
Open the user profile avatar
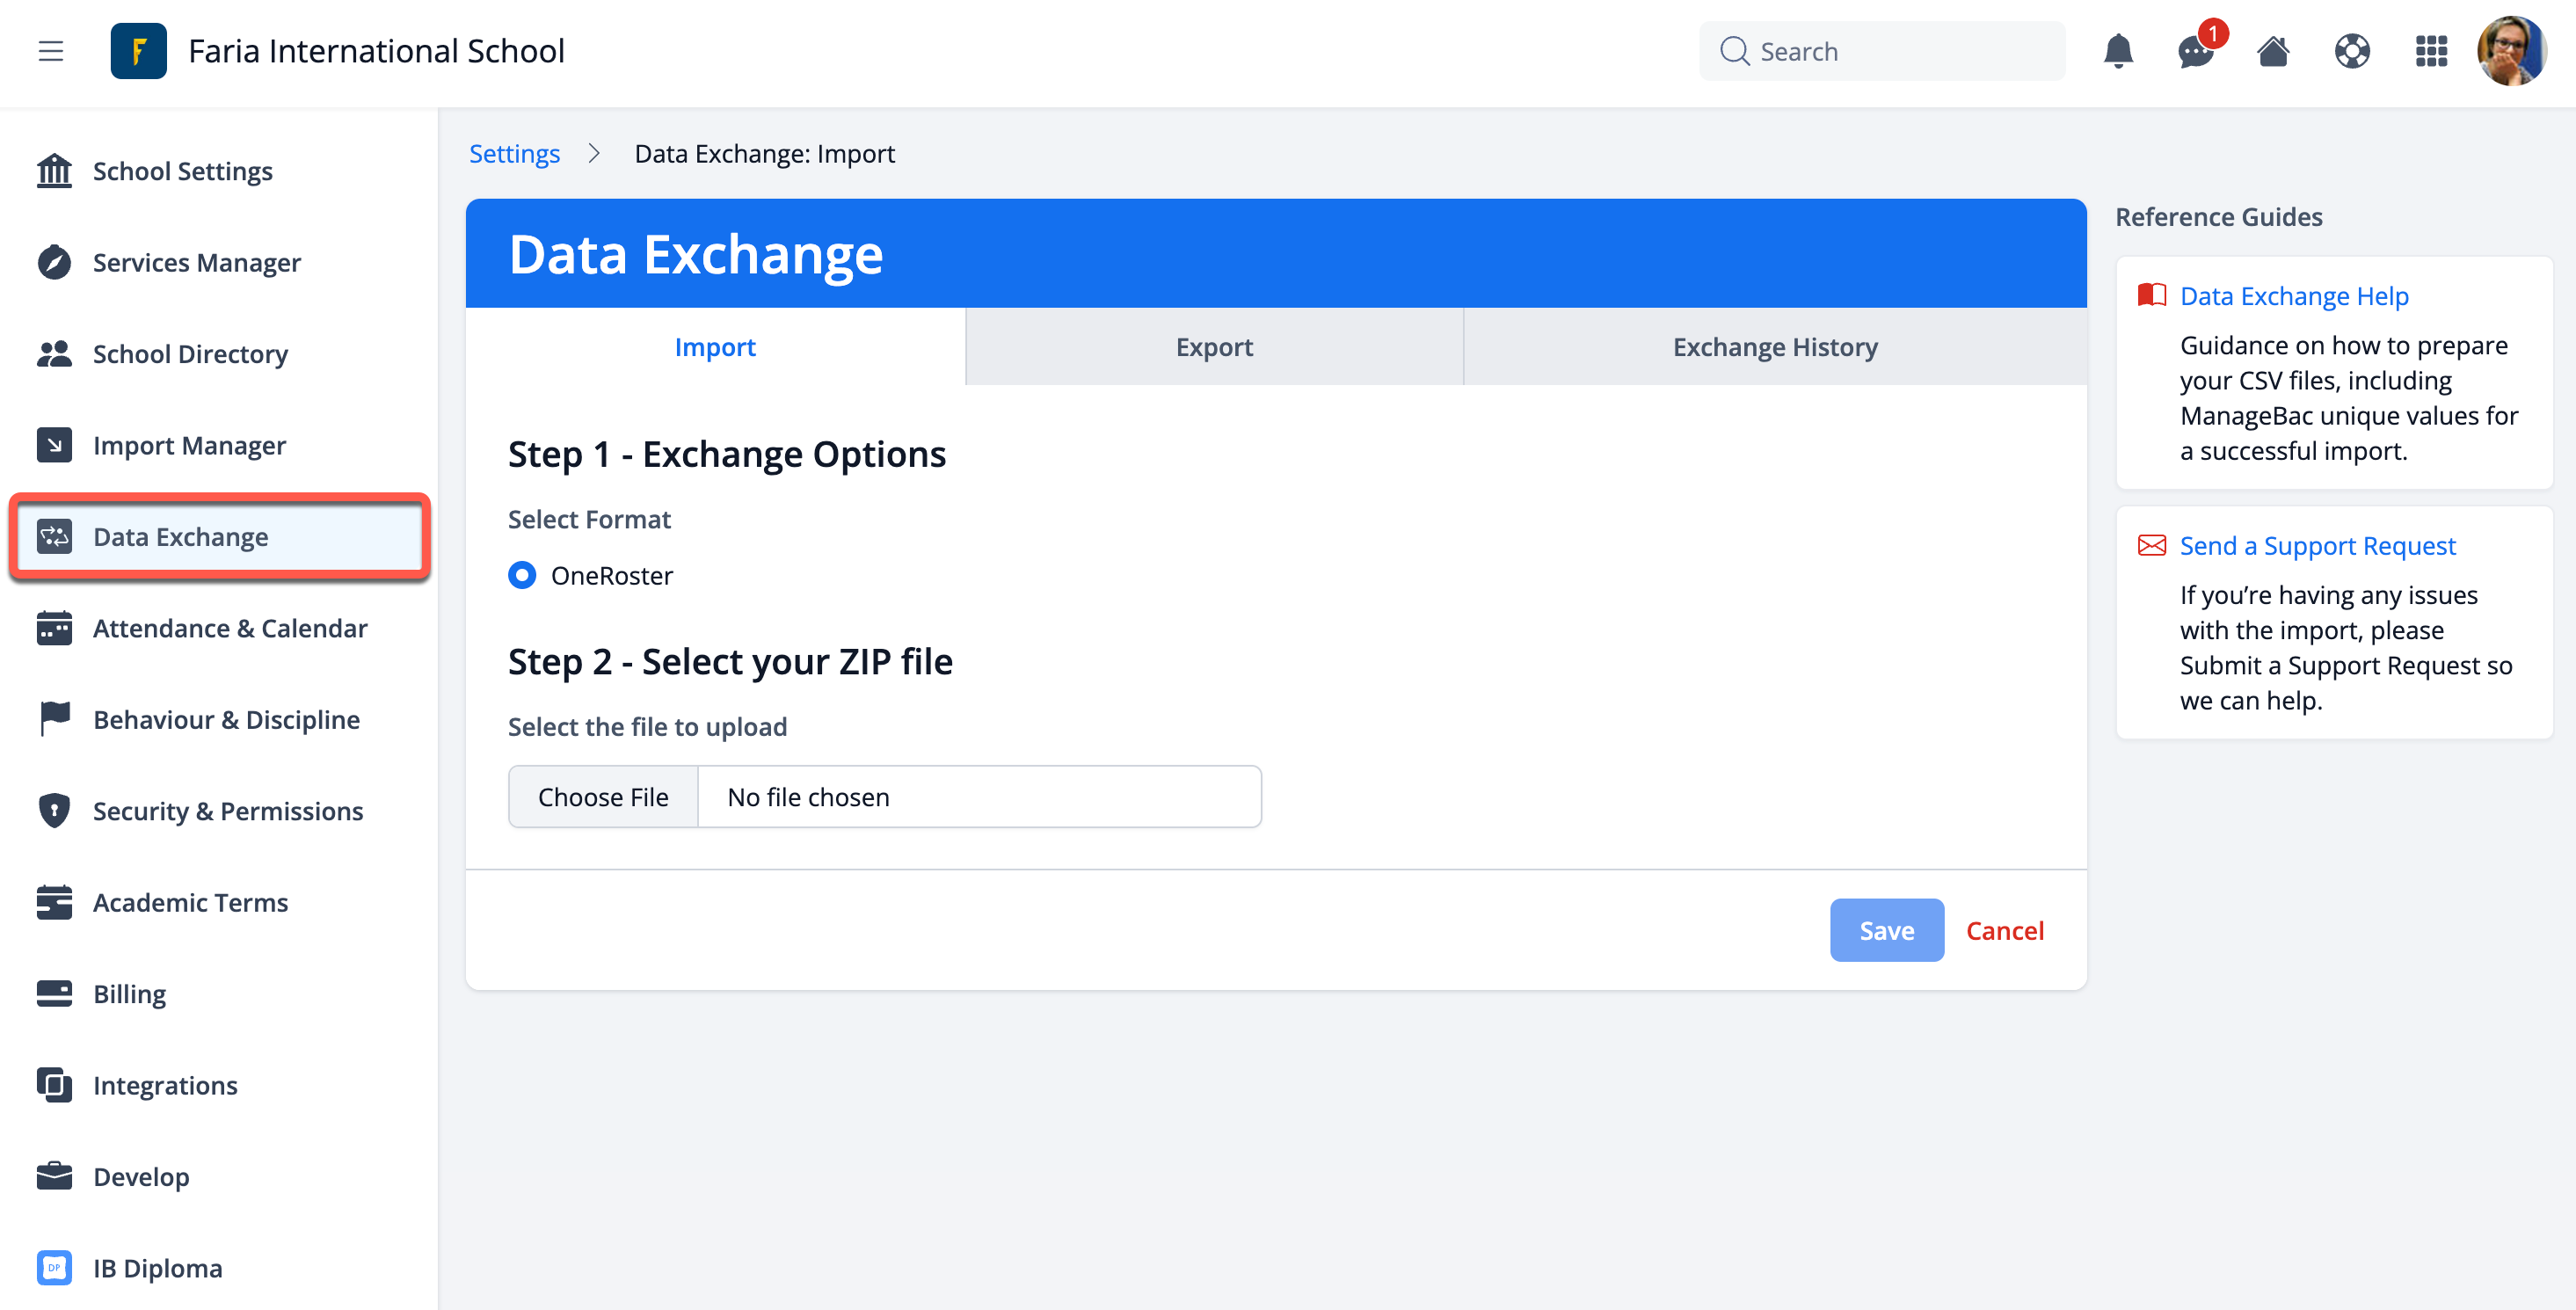point(2511,51)
